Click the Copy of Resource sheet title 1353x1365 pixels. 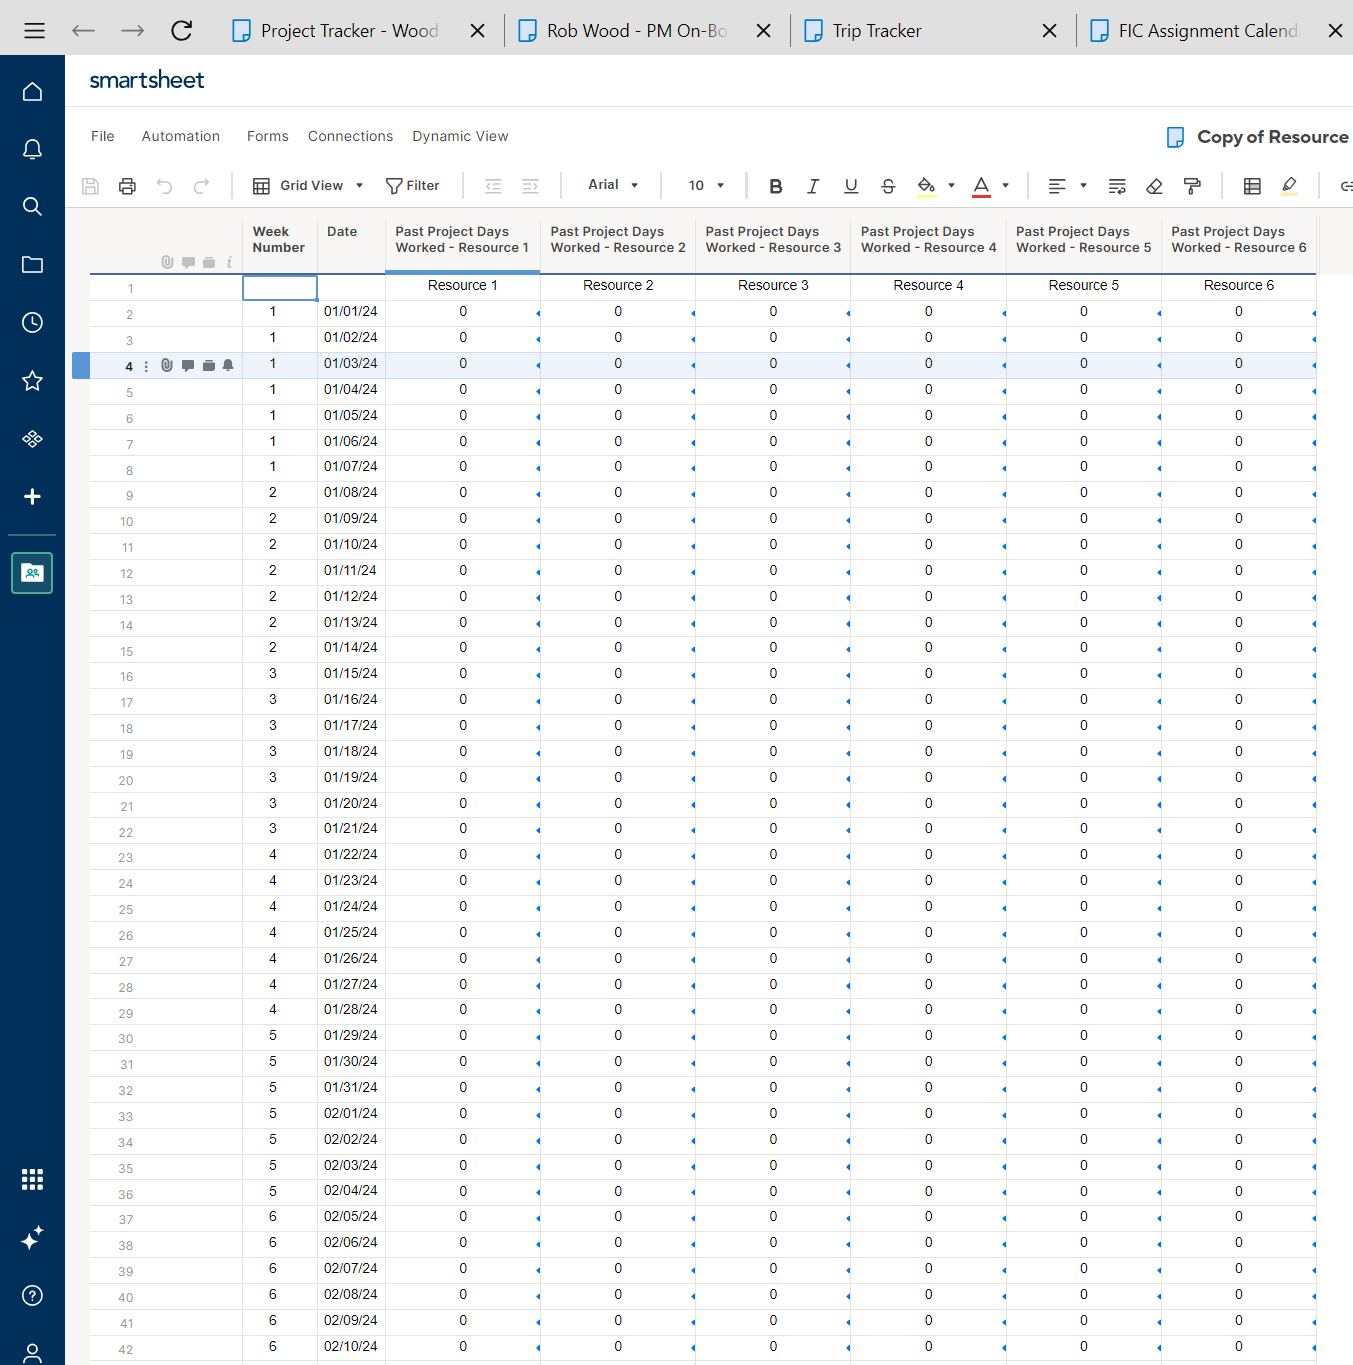[1272, 137]
